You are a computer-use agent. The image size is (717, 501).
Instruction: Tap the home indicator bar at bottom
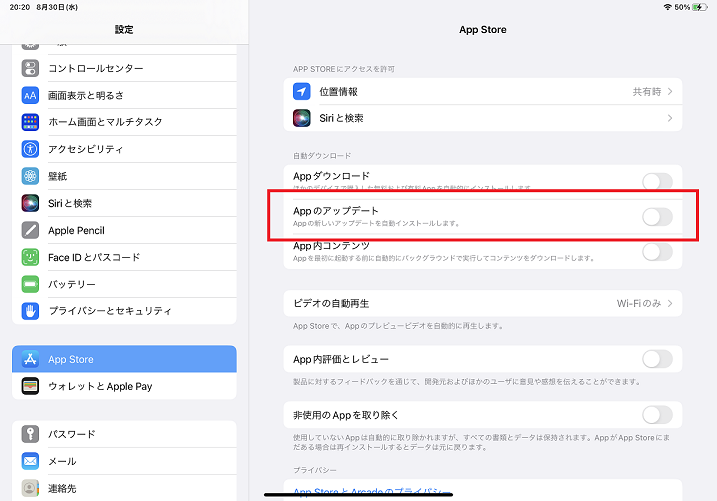click(x=358, y=494)
